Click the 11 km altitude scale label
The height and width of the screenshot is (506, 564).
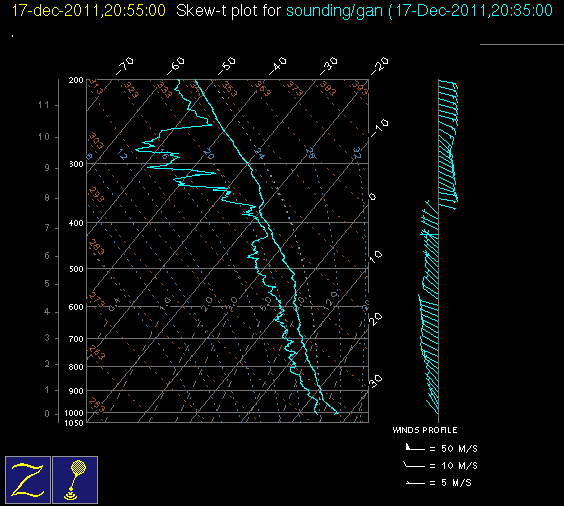(44, 105)
